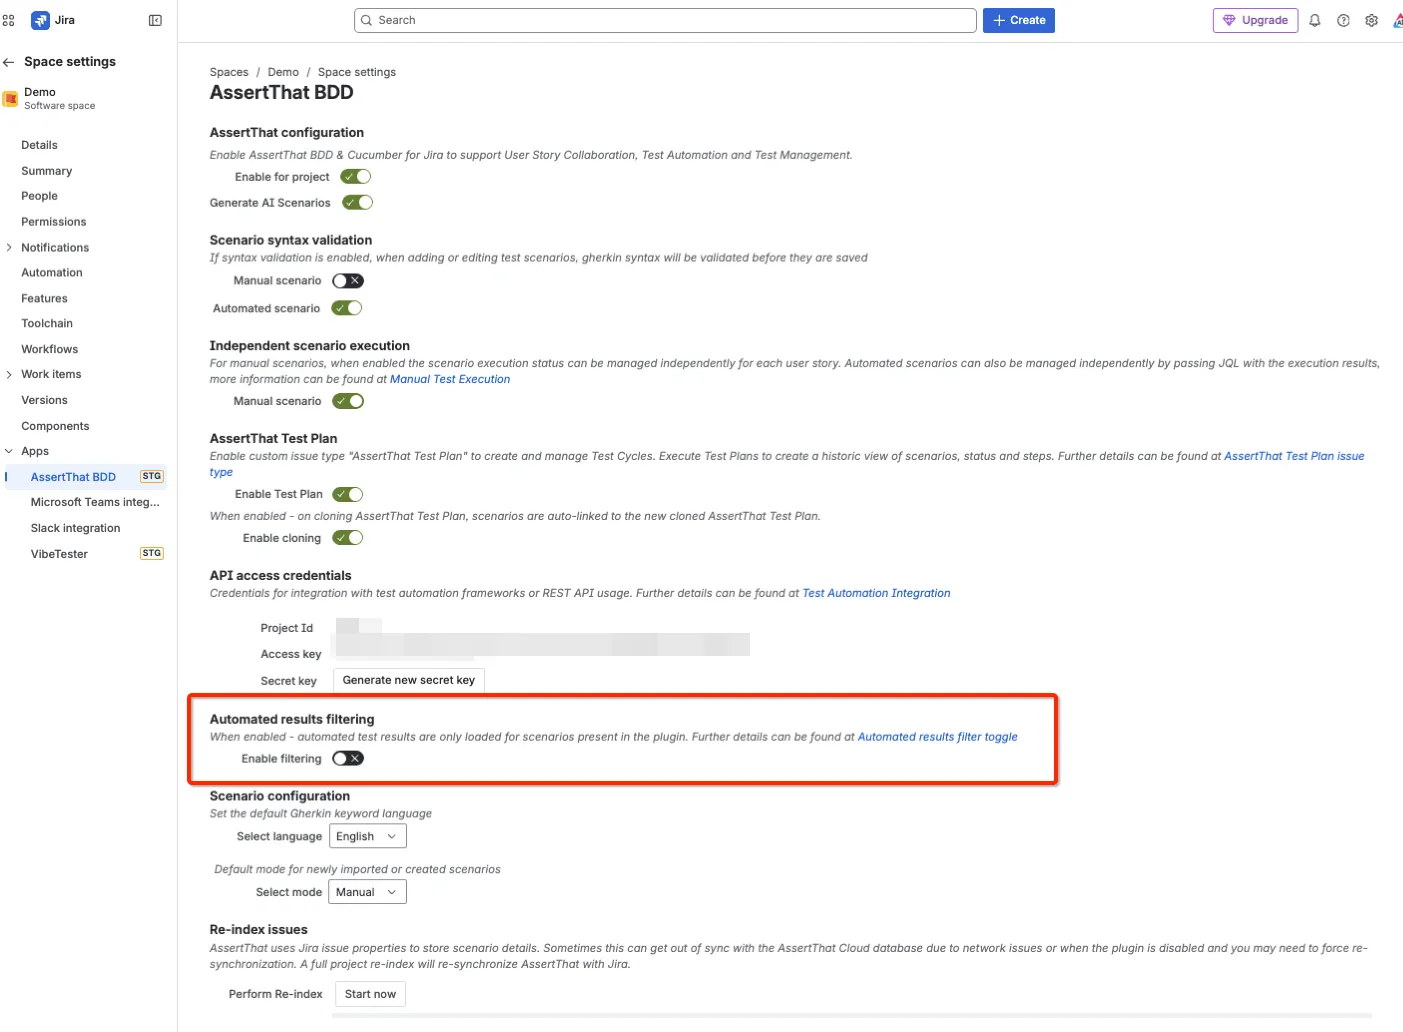Open Manual Test Execution link
Screen dimensions: 1403x1032
click(x=450, y=379)
